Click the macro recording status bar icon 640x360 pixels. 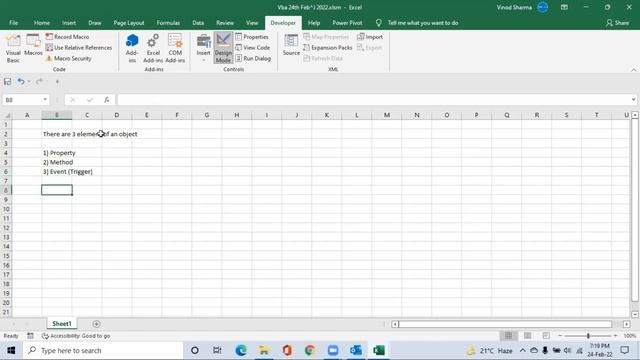coord(30,336)
